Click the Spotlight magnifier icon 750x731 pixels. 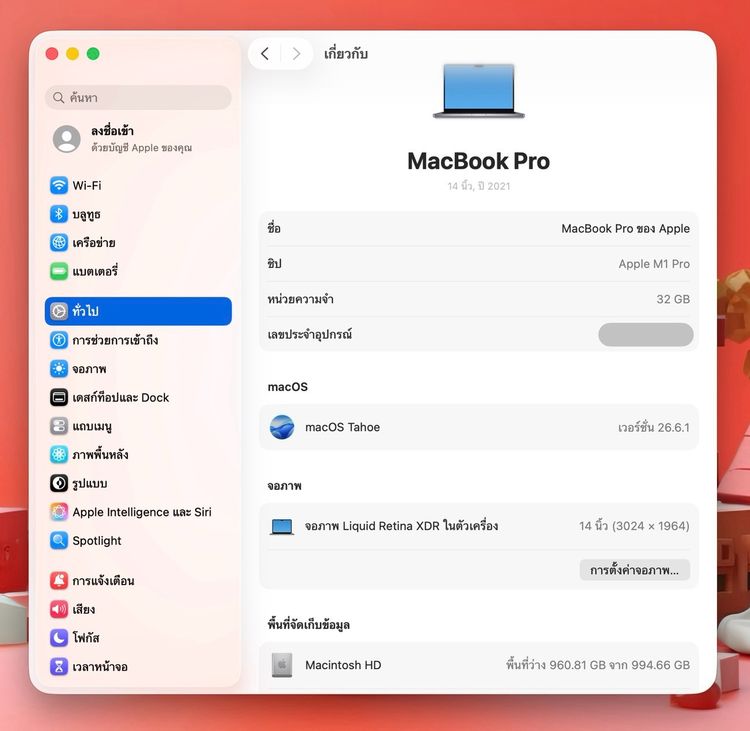(x=59, y=541)
